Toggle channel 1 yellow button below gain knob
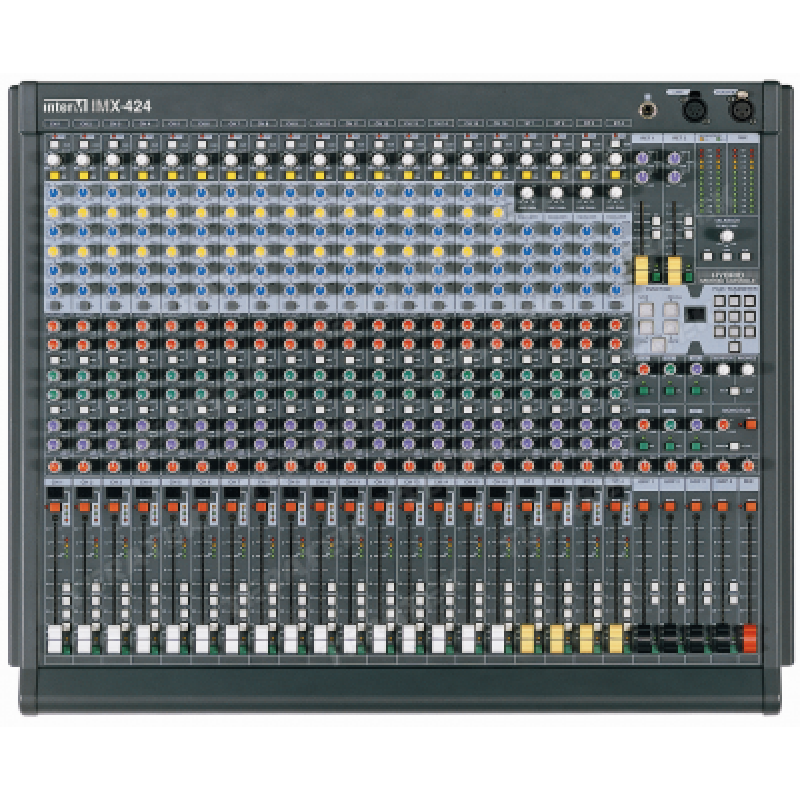The image size is (800, 800). click(x=54, y=174)
